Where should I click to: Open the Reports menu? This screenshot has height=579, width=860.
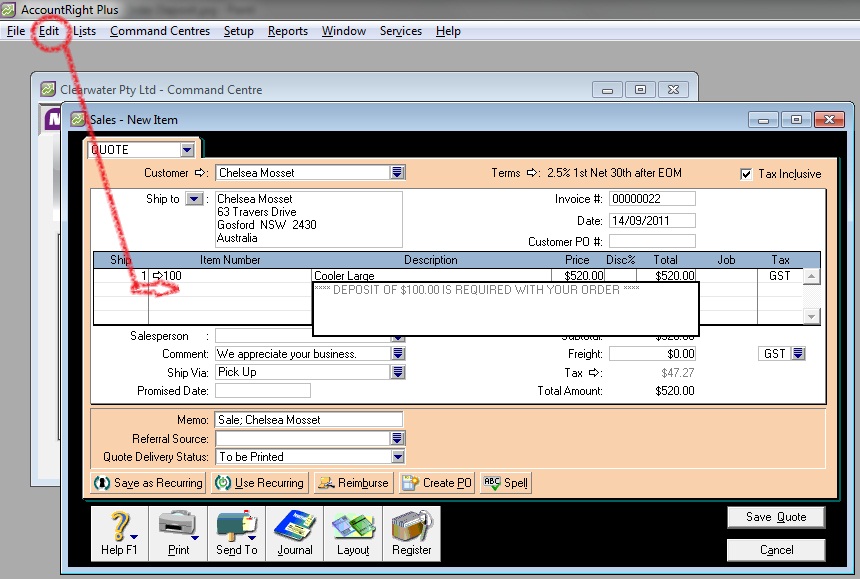[x=288, y=31]
